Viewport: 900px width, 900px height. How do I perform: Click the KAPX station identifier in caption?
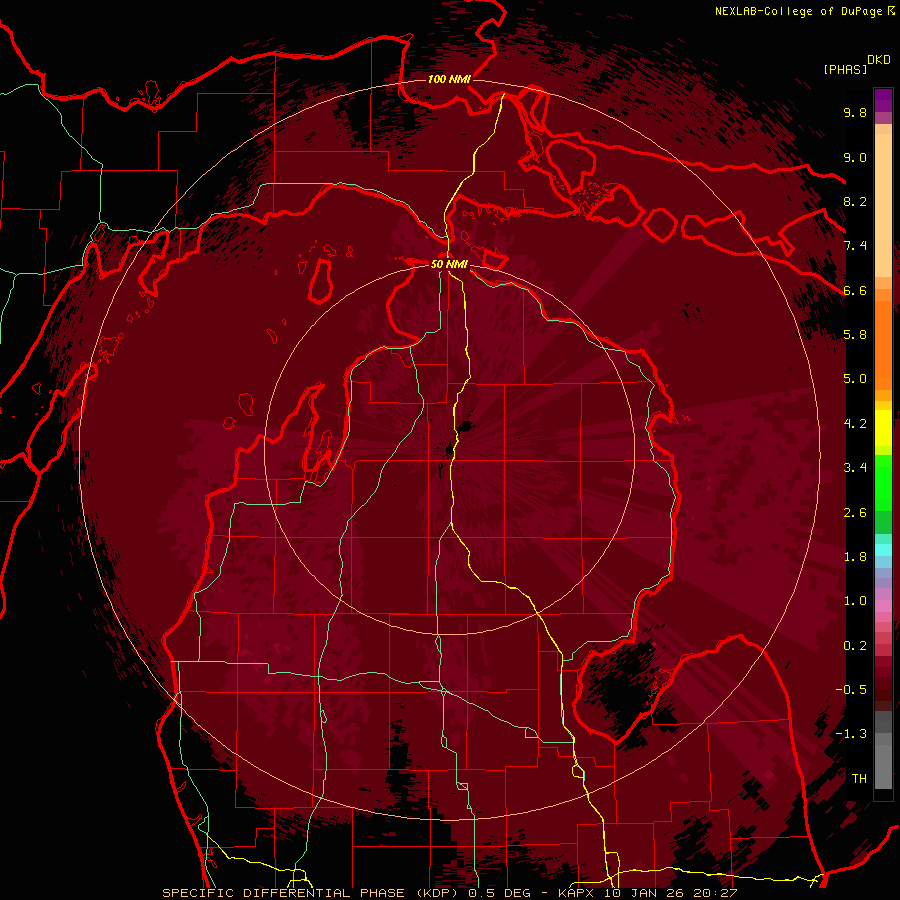click(577, 893)
